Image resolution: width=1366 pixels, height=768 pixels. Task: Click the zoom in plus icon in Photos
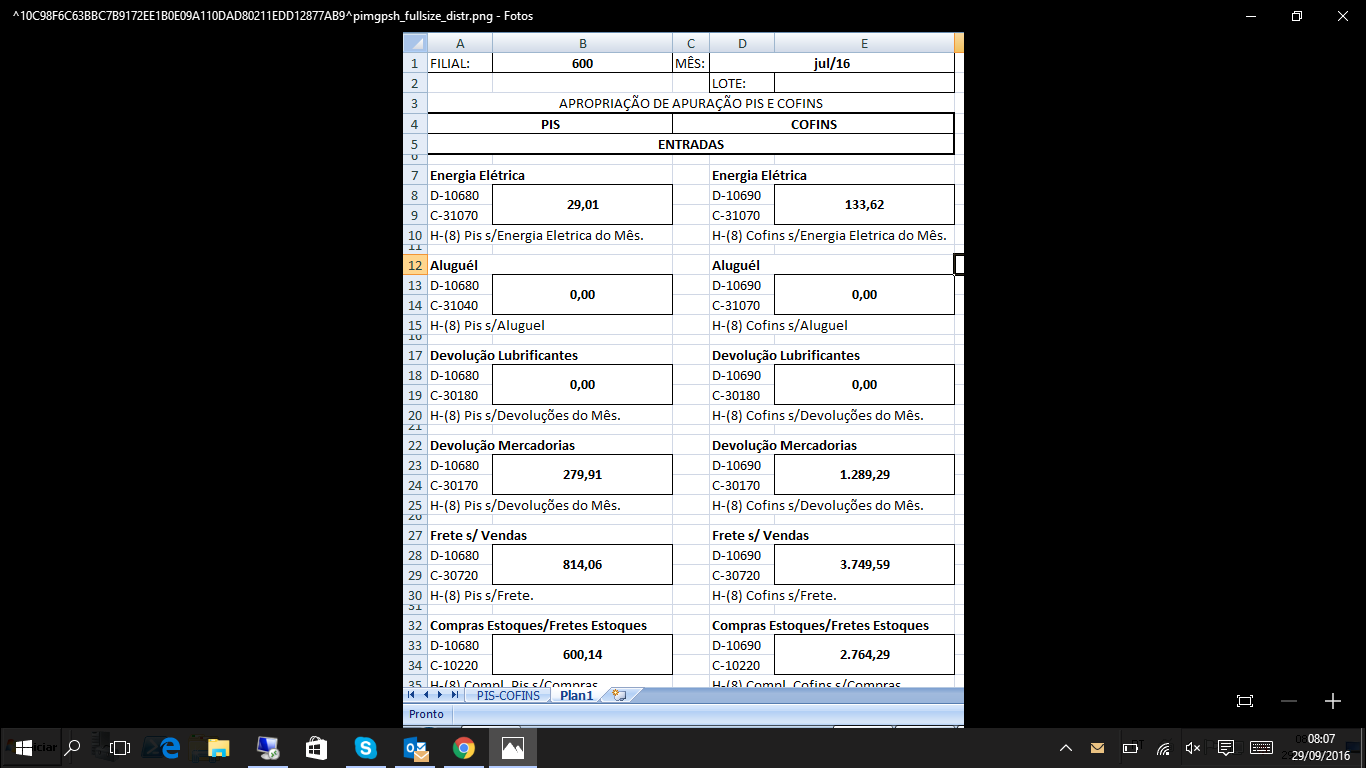point(1332,701)
